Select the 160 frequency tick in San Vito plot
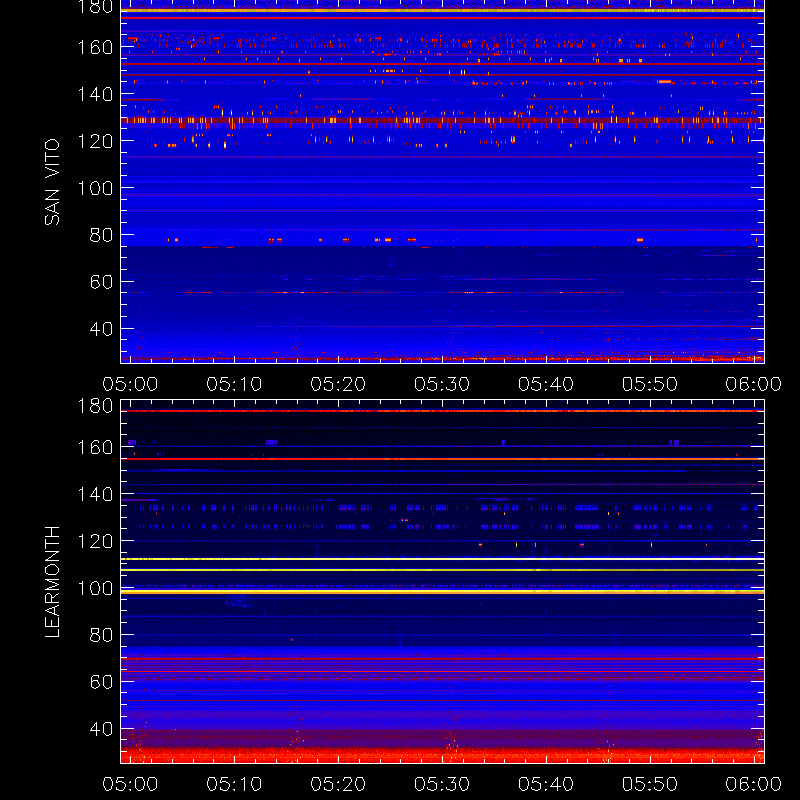The height and width of the screenshot is (800, 800). pos(95,47)
